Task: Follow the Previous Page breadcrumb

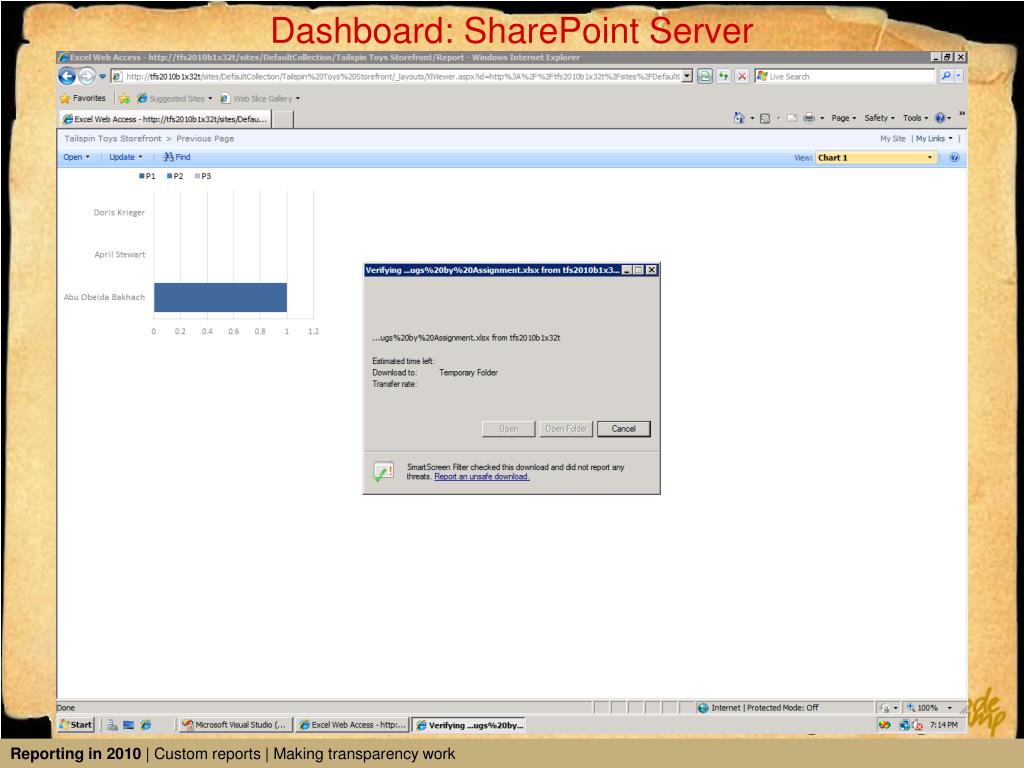Action: tap(205, 138)
